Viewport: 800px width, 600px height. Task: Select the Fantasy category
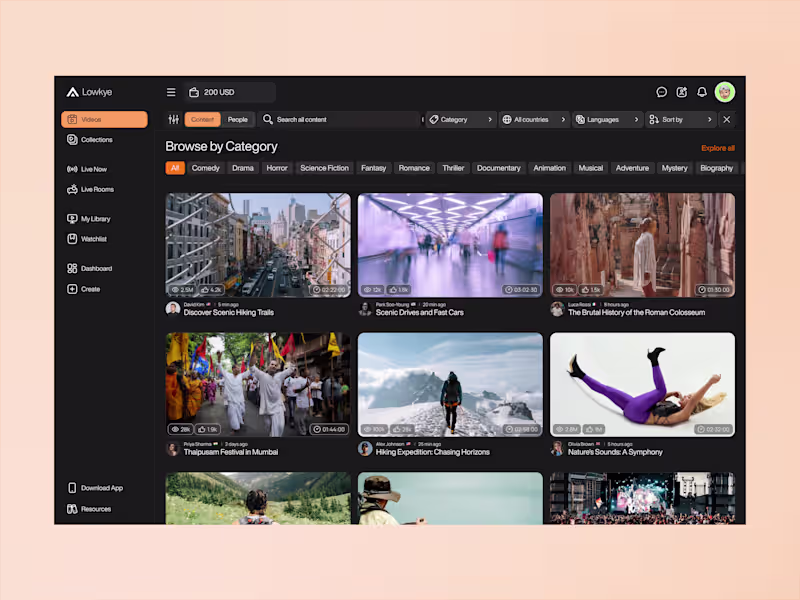point(373,168)
